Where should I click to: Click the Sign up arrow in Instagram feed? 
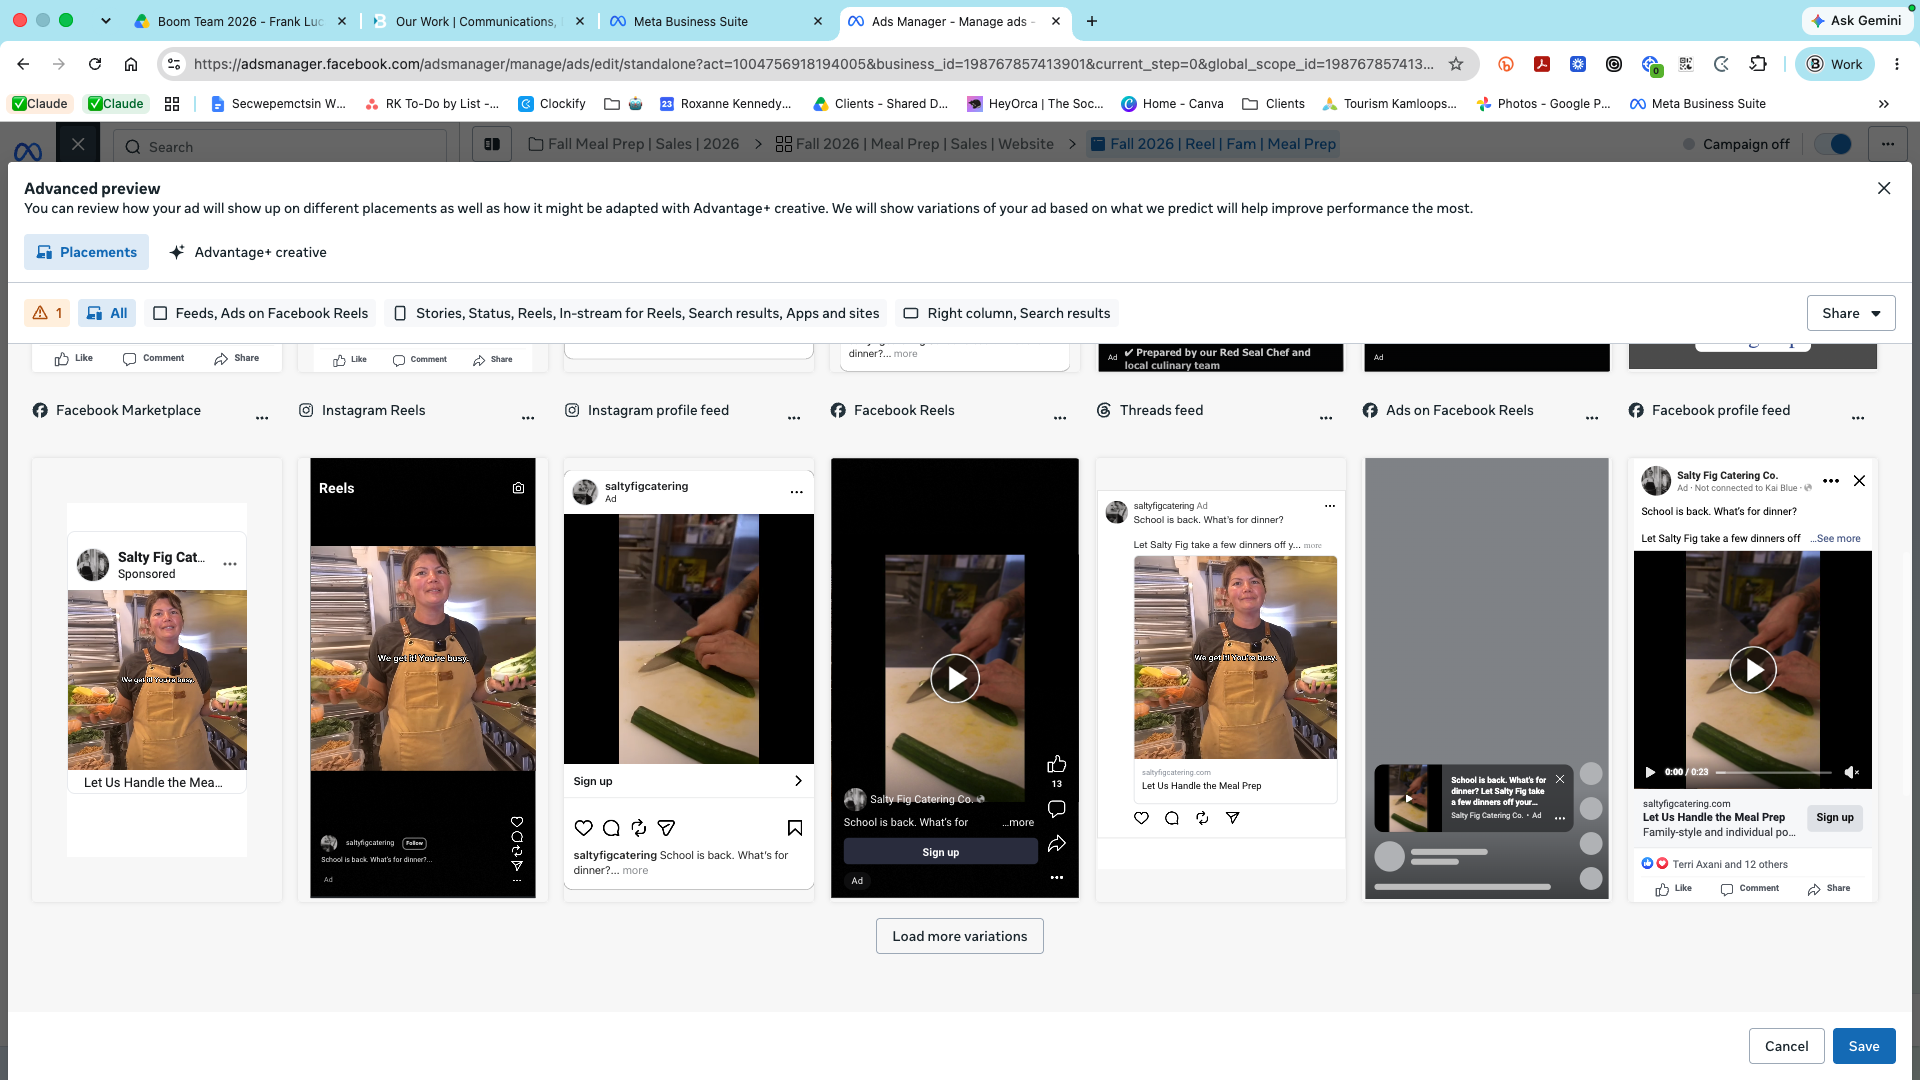point(798,781)
